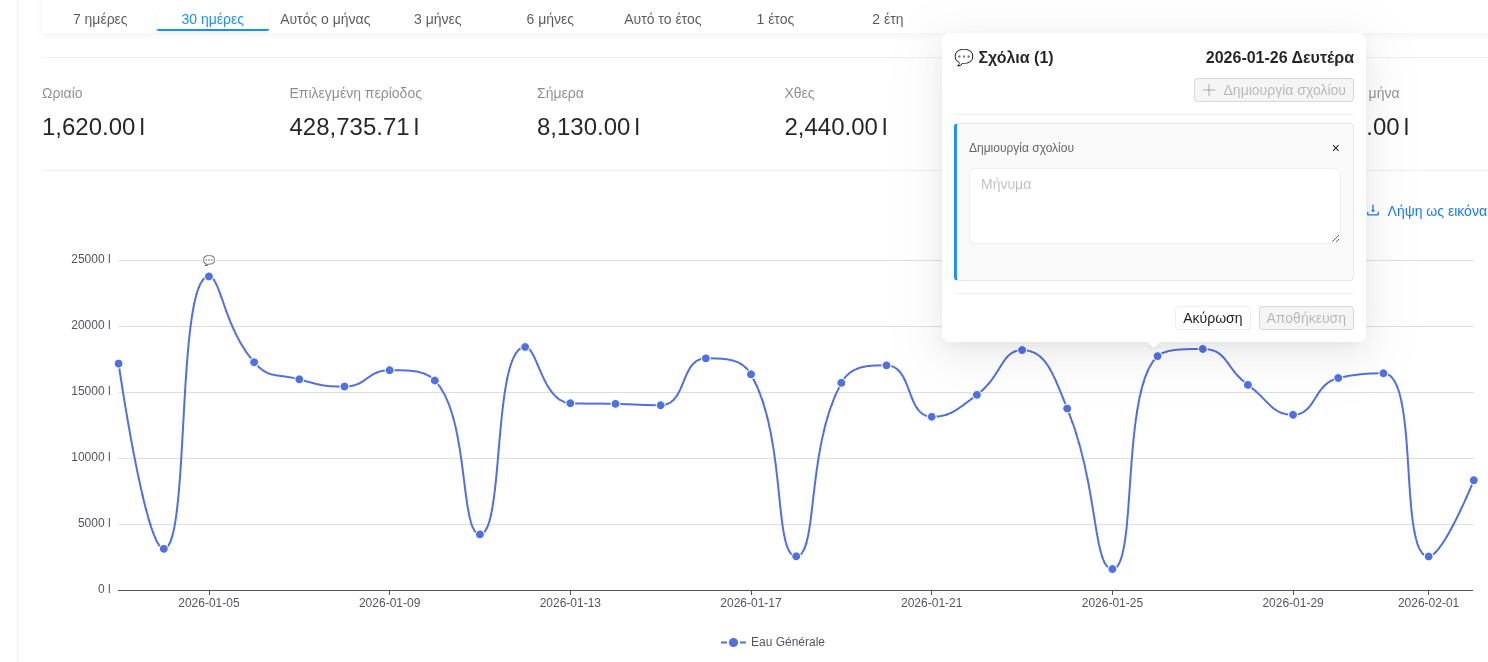Screen dimensions: 1488x662
Task: Click the Λήψη ως εικόνα link
Action: tap(1436, 211)
